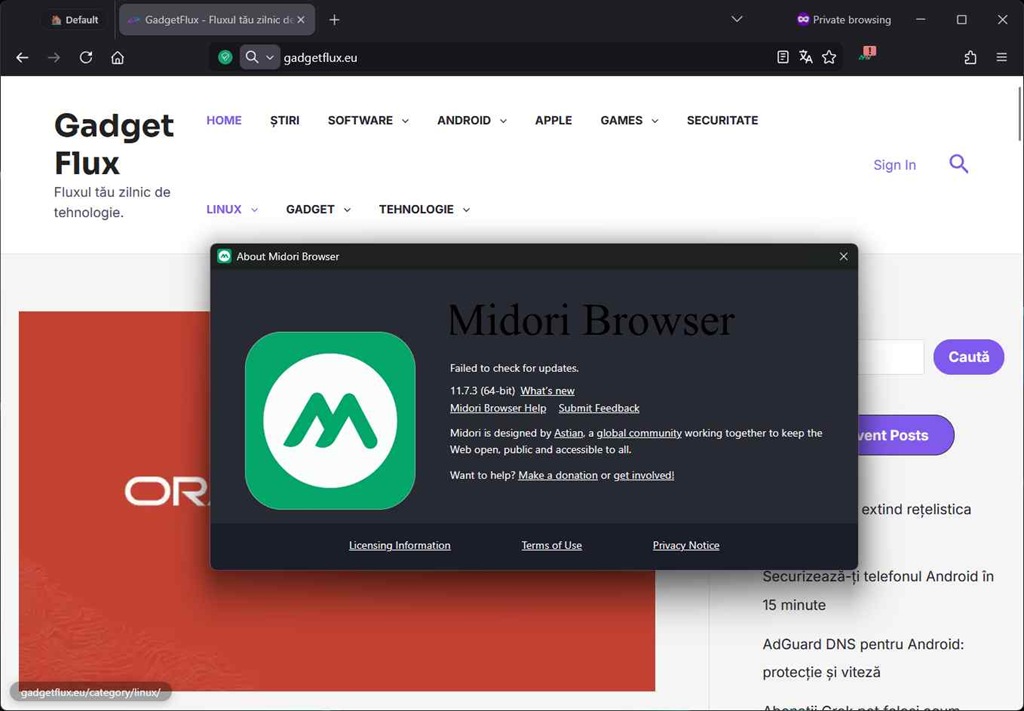Go back with the back arrow
Viewport: 1024px width, 711px height.
tap(22, 57)
